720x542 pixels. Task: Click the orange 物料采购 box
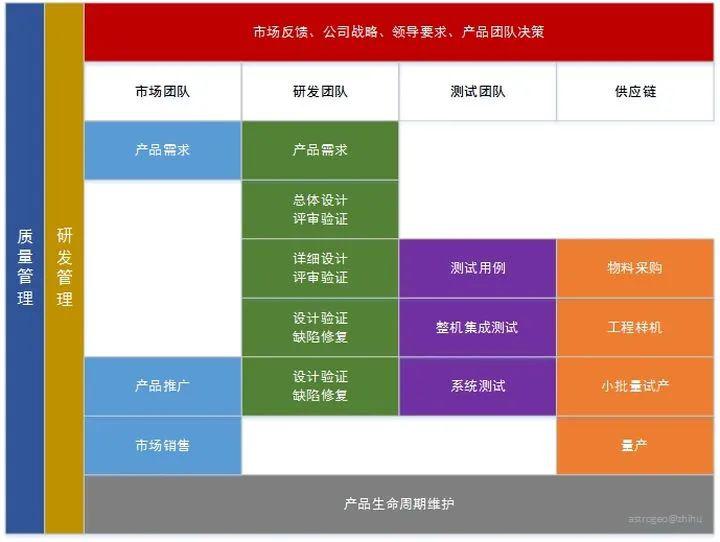pyautogui.click(x=636, y=268)
